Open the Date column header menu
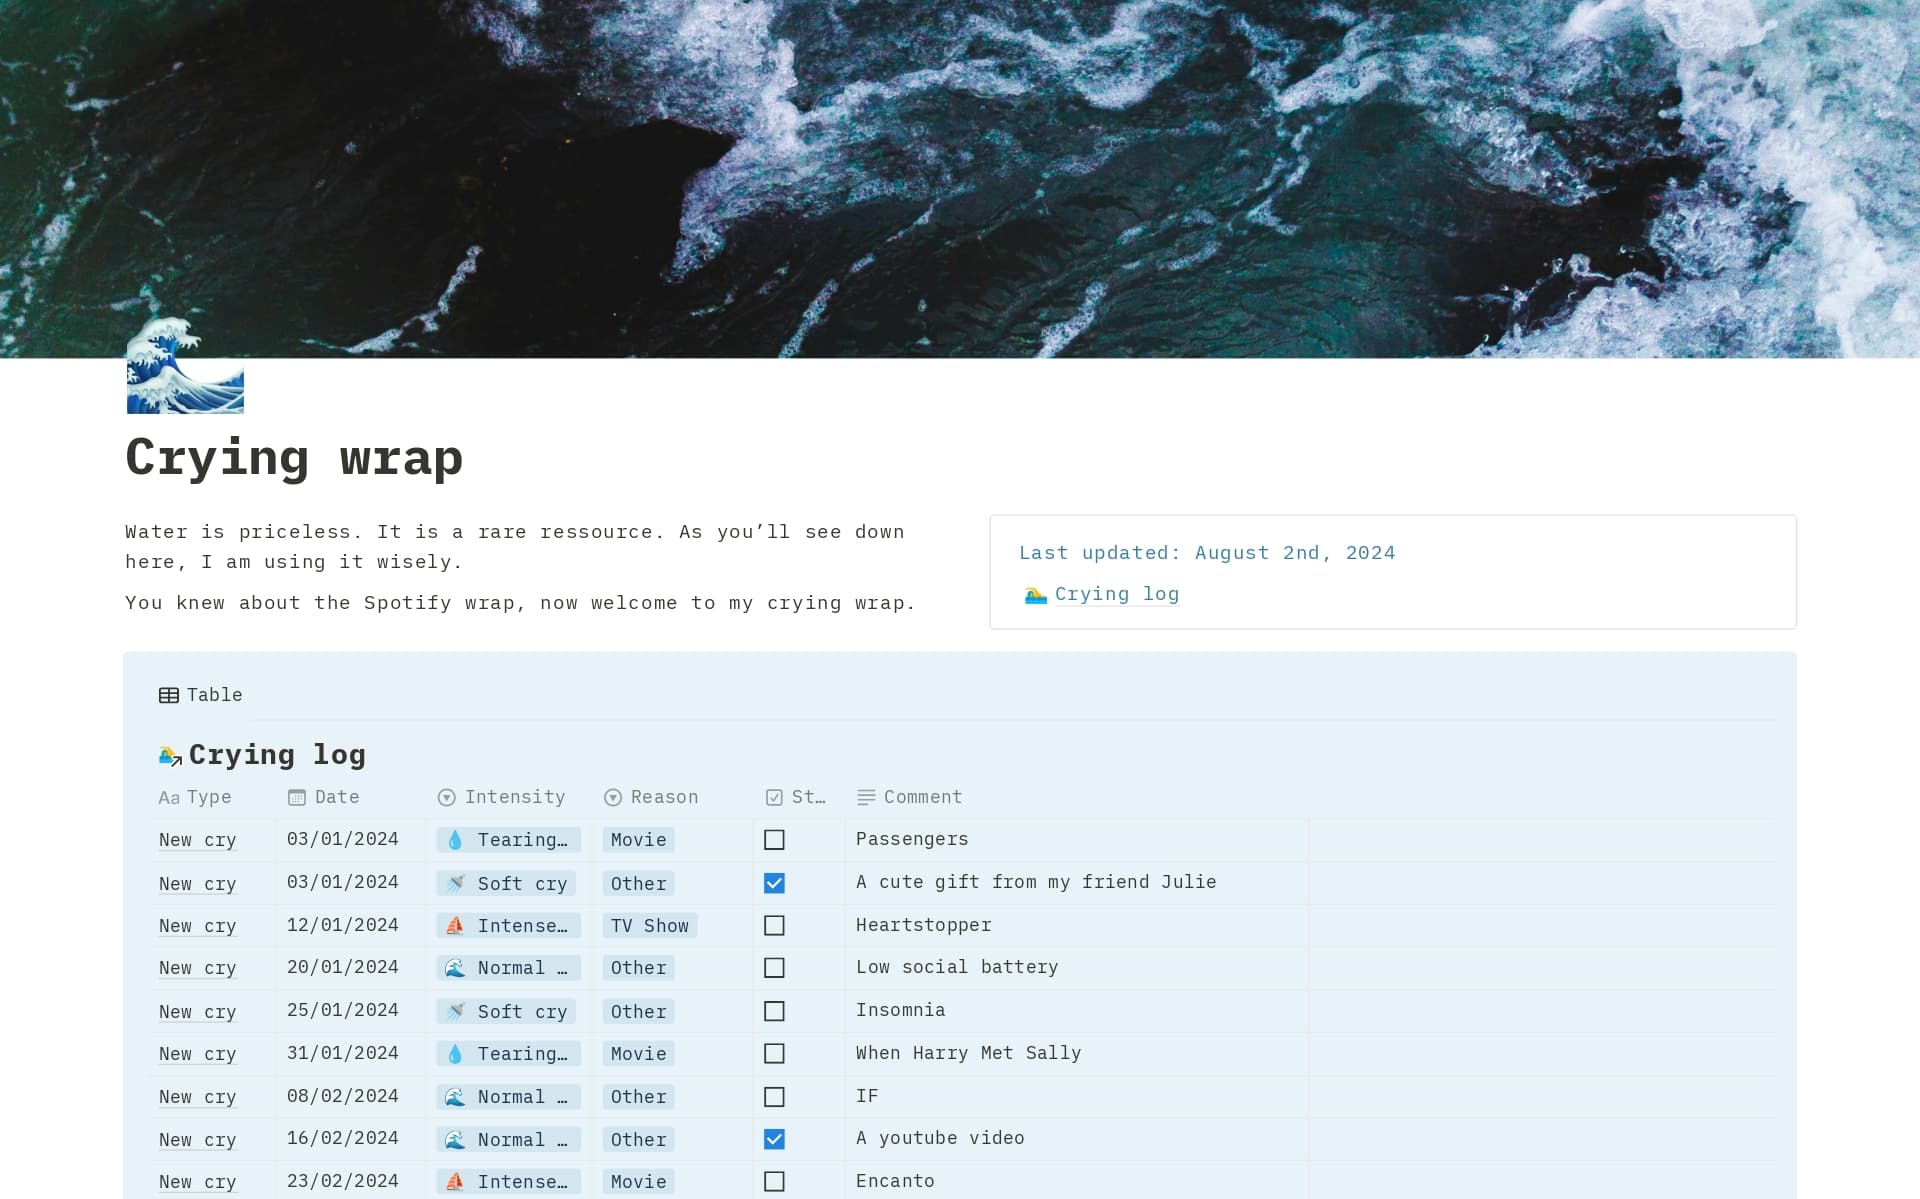The width and height of the screenshot is (1920, 1199). pyautogui.click(x=323, y=797)
